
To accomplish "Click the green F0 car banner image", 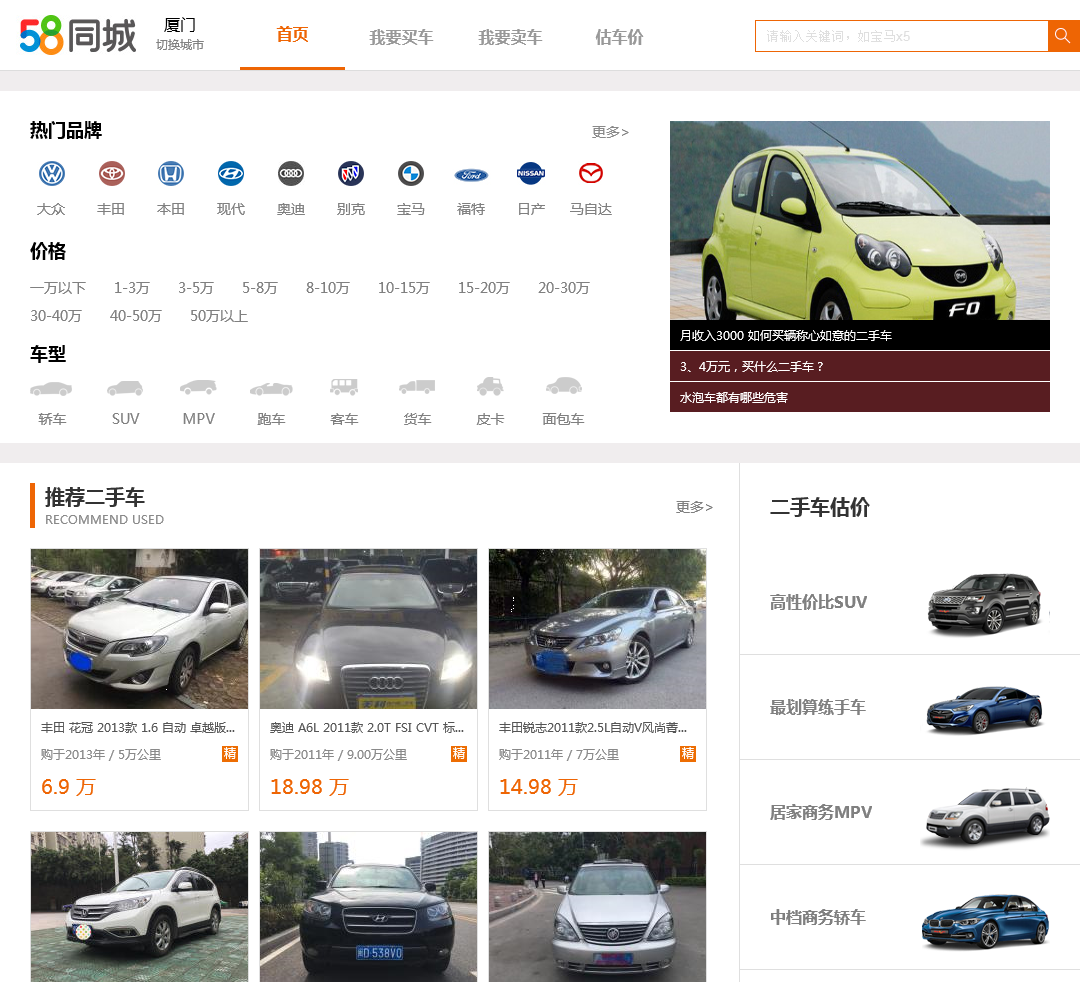I will tap(860, 220).
